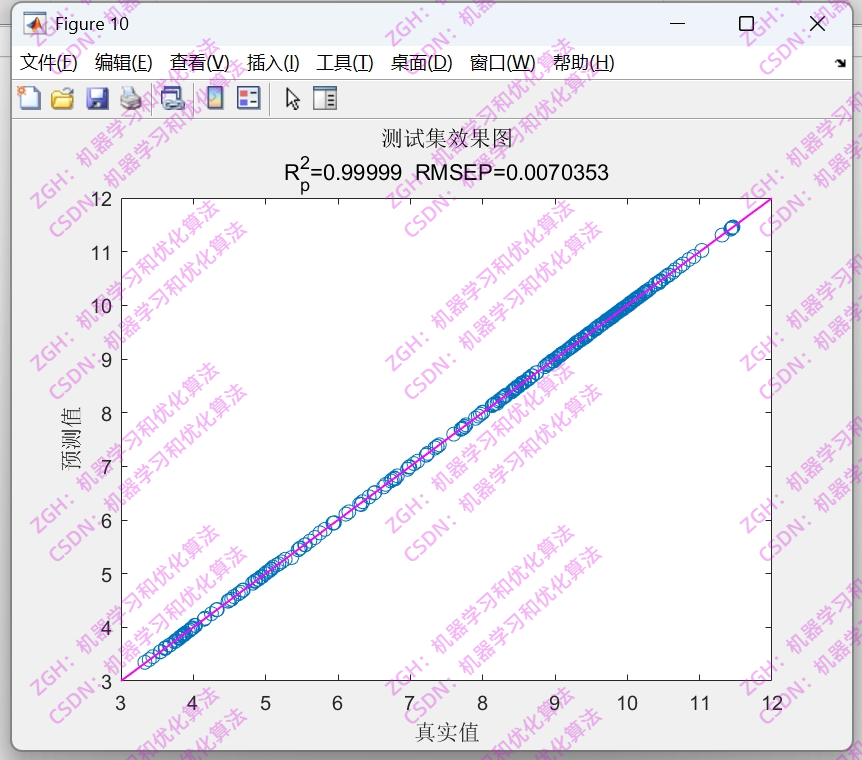The image size is (862, 760).
Task: Open the 编辑(E) menu
Action: point(124,63)
